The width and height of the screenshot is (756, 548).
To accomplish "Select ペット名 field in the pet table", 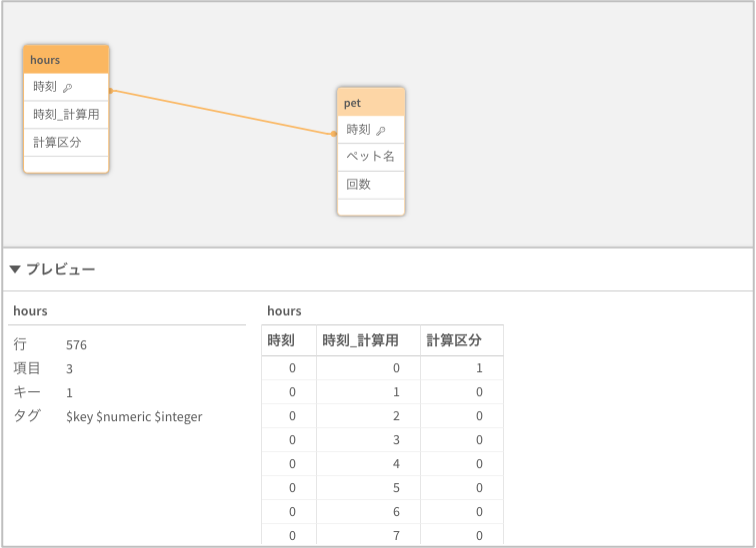I will [x=371, y=157].
